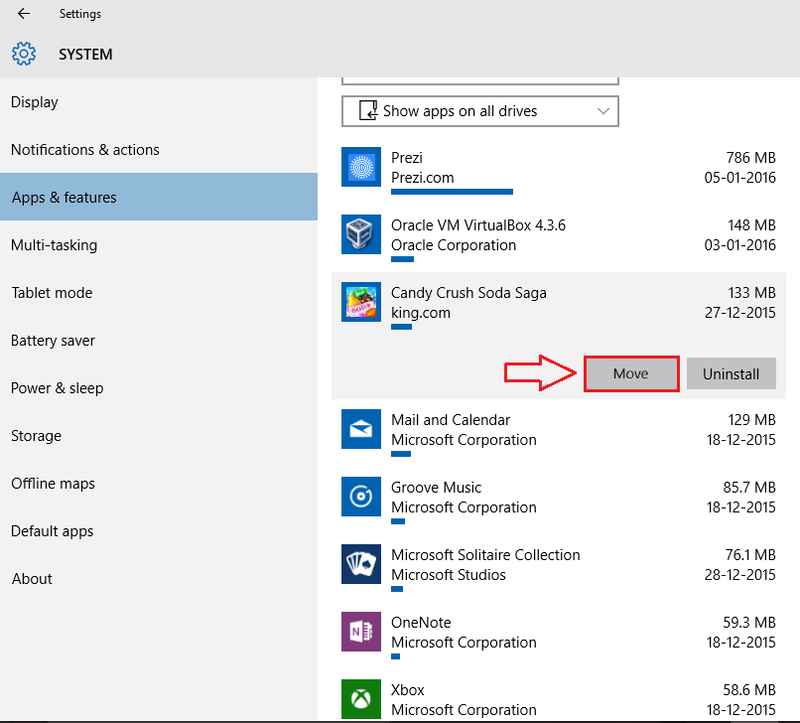Select the Groove Music icon

361,496
